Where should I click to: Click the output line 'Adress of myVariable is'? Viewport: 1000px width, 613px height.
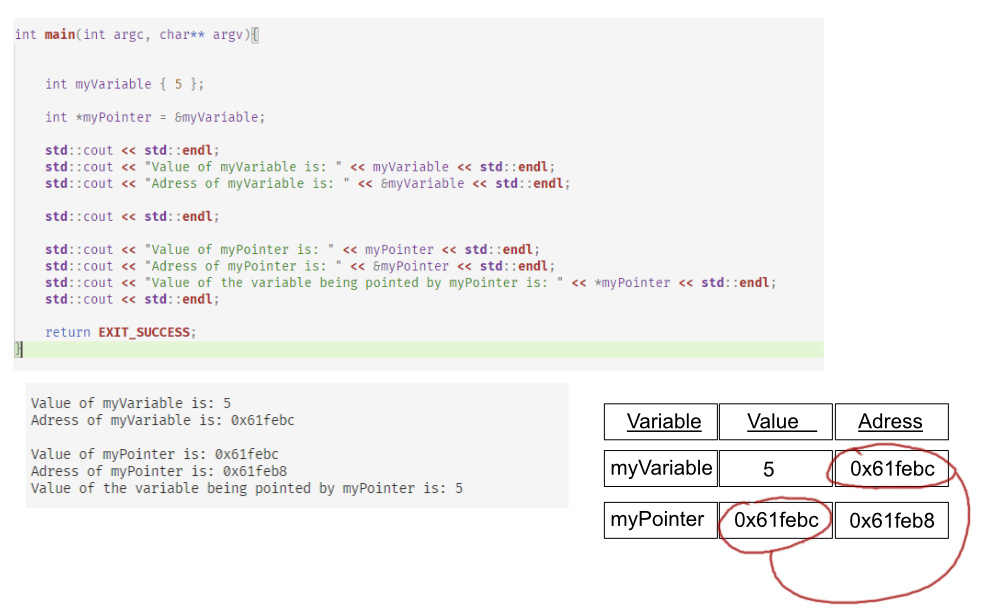click(162, 421)
